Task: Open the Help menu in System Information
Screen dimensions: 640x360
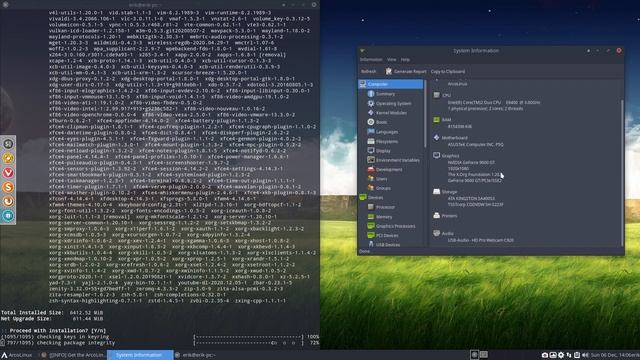Action: (405, 60)
